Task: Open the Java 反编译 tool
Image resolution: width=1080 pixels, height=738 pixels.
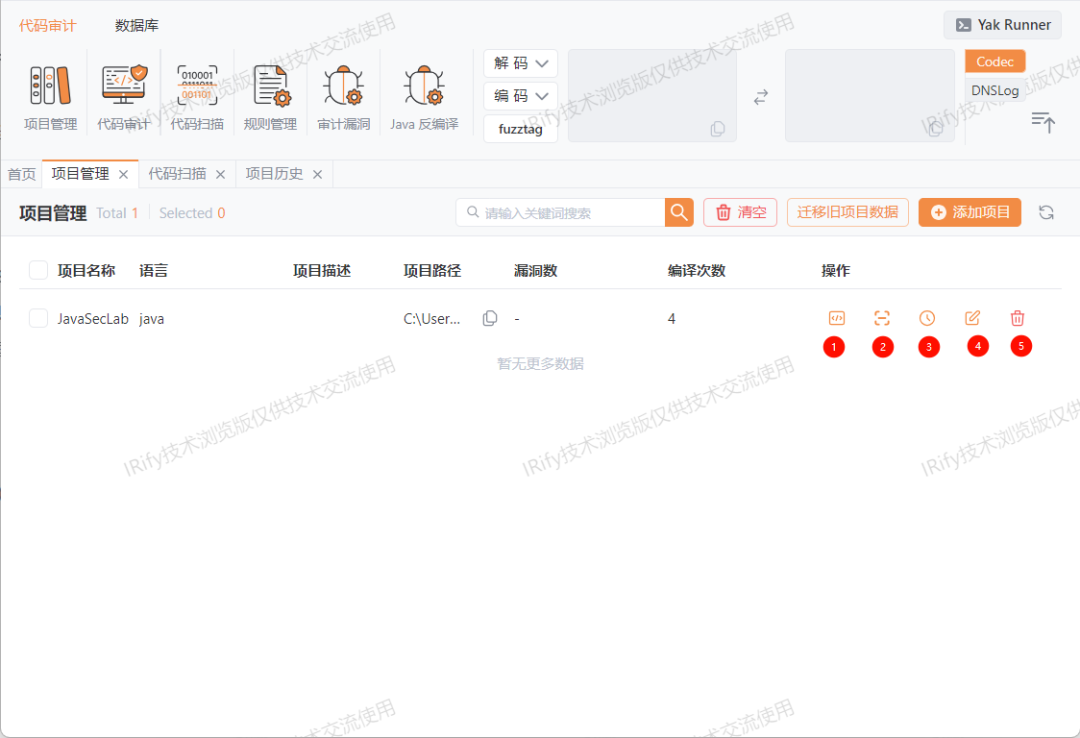Action: (424, 96)
